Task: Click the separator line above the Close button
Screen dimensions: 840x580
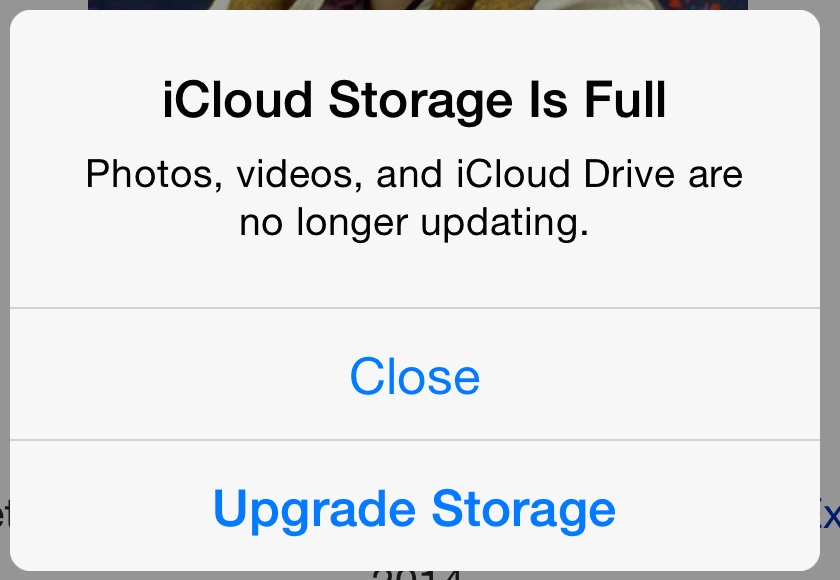Action: pos(415,308)
